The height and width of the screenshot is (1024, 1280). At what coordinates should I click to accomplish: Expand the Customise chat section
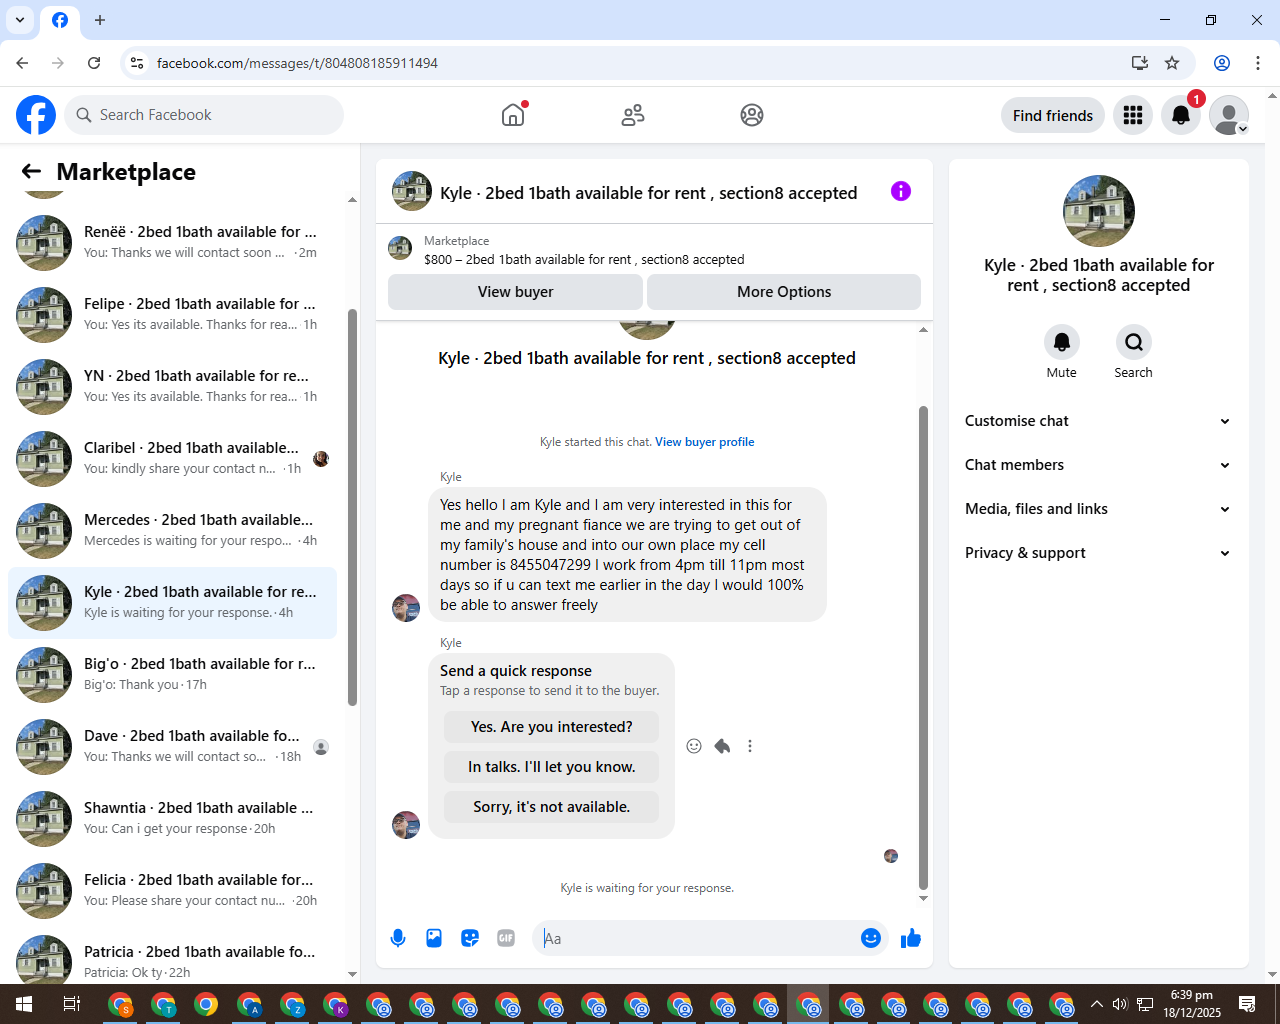point(1097,421)
